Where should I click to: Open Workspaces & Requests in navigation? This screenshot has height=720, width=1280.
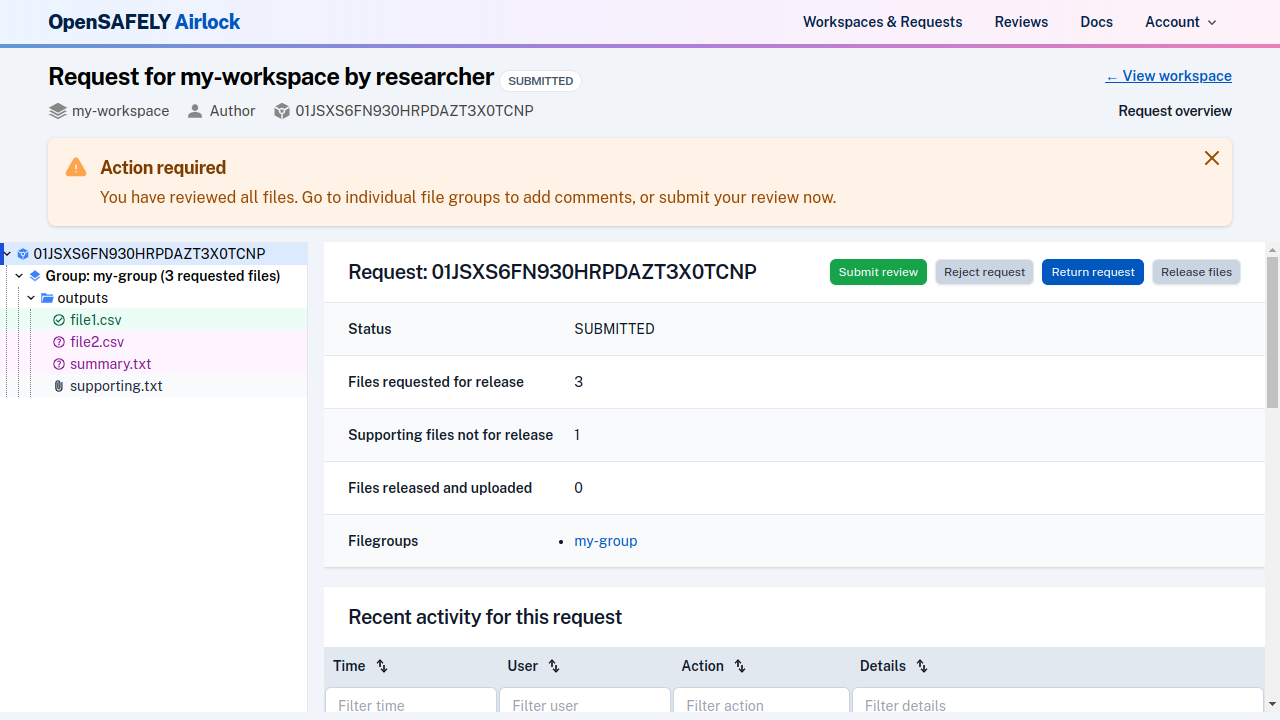point(882,22)
